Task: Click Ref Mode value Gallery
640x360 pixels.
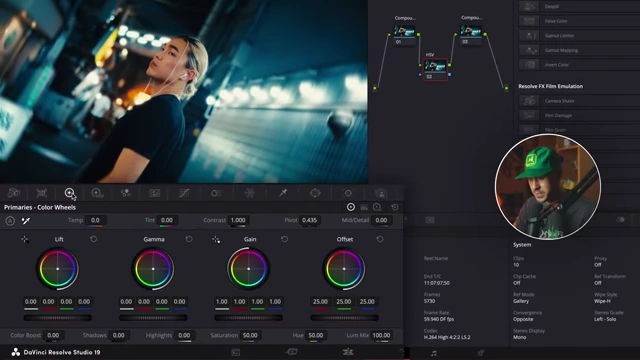Action: pyautogui.click(x=521, y=301)
